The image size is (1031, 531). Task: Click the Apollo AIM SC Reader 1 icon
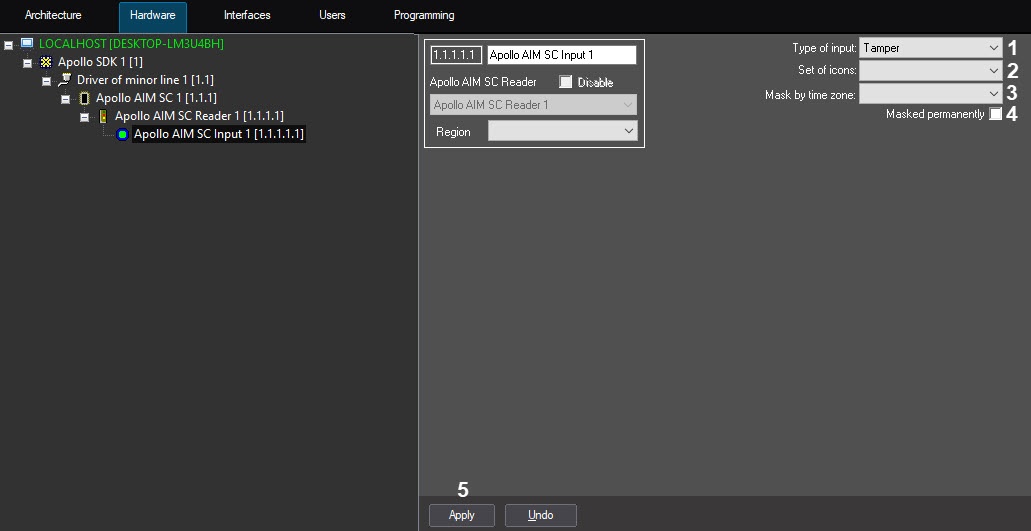(103, 116)
